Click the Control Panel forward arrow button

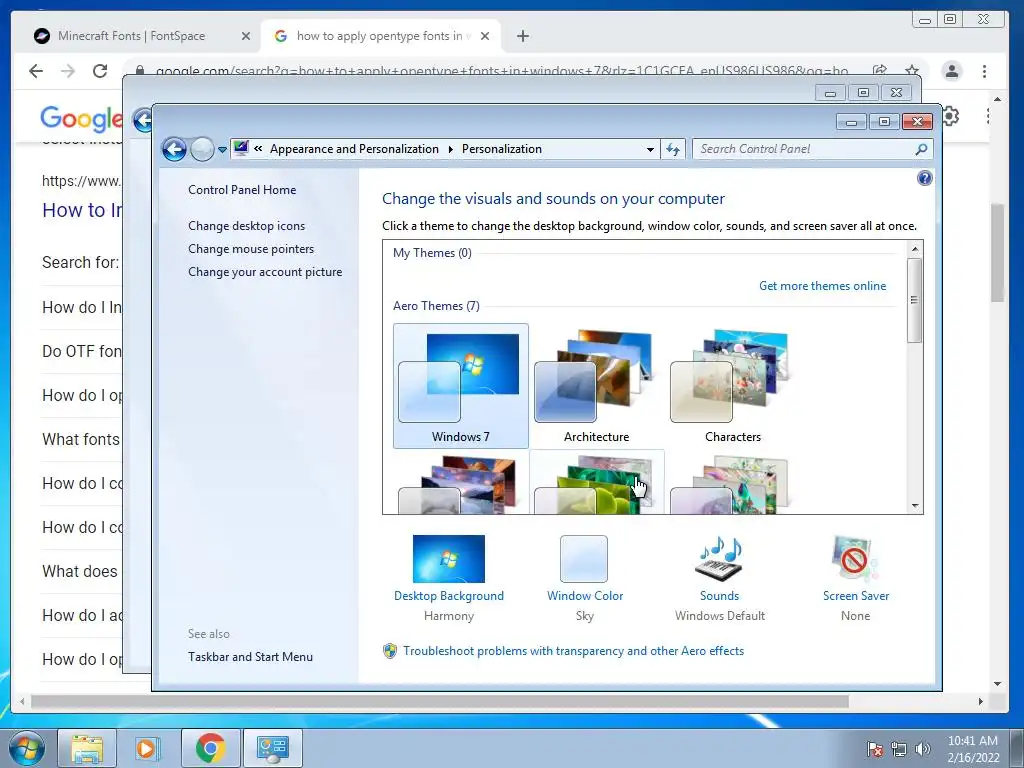click(202, 150)
